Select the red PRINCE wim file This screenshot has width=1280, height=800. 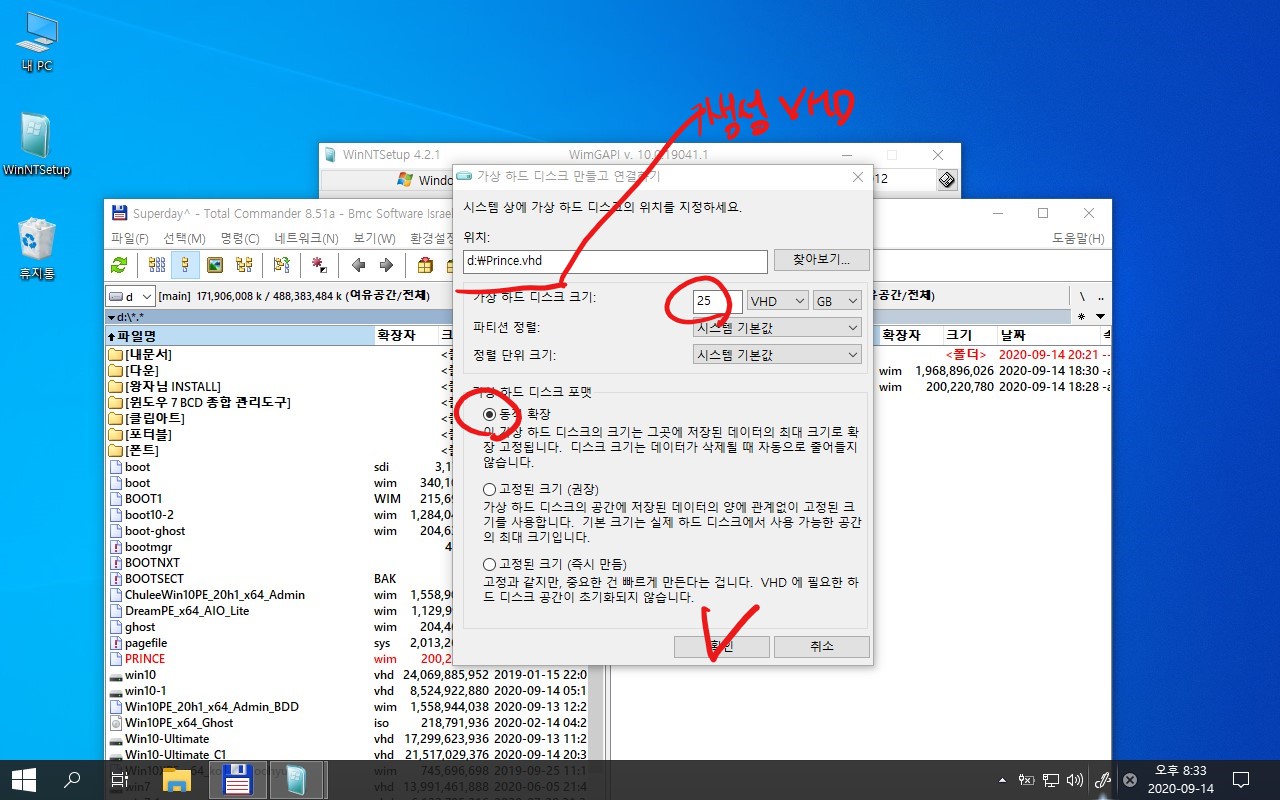click(345, 659)
